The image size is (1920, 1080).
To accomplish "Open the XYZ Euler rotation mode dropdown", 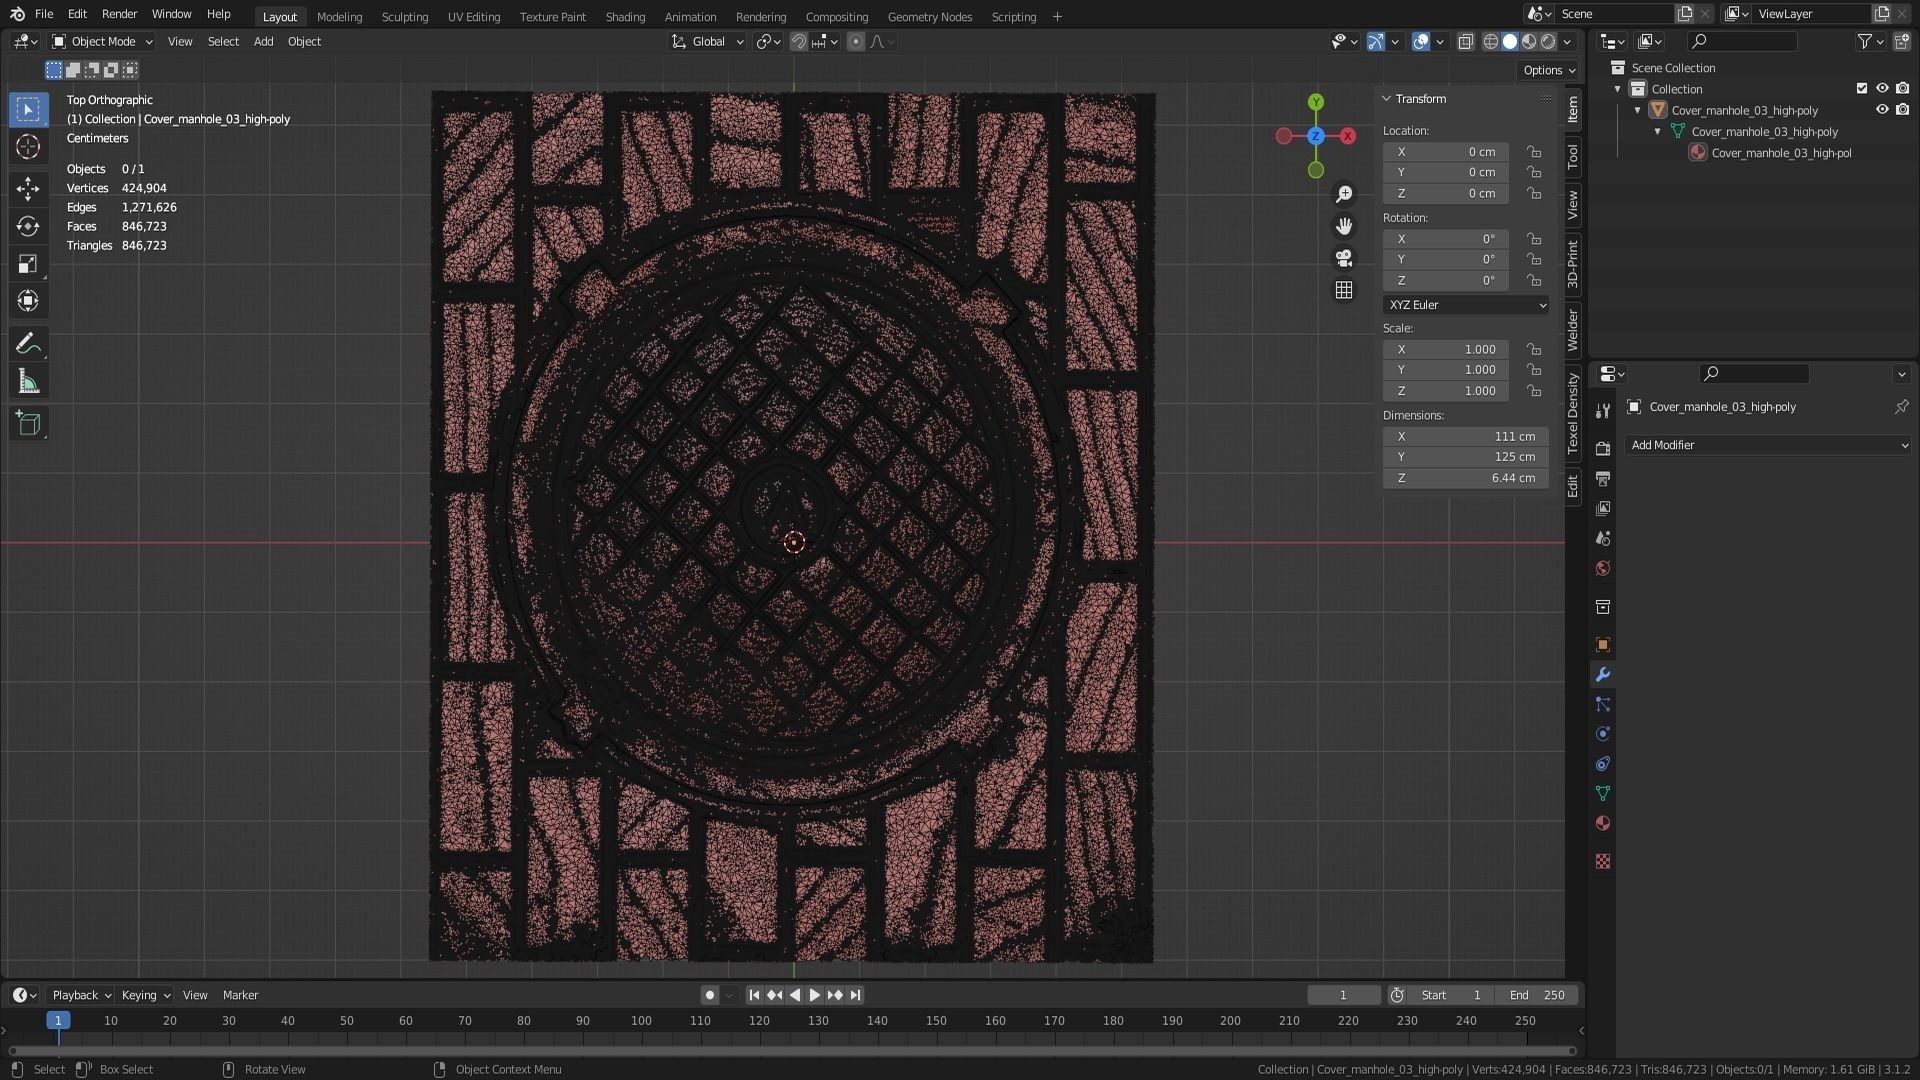I will [1466, 305].
